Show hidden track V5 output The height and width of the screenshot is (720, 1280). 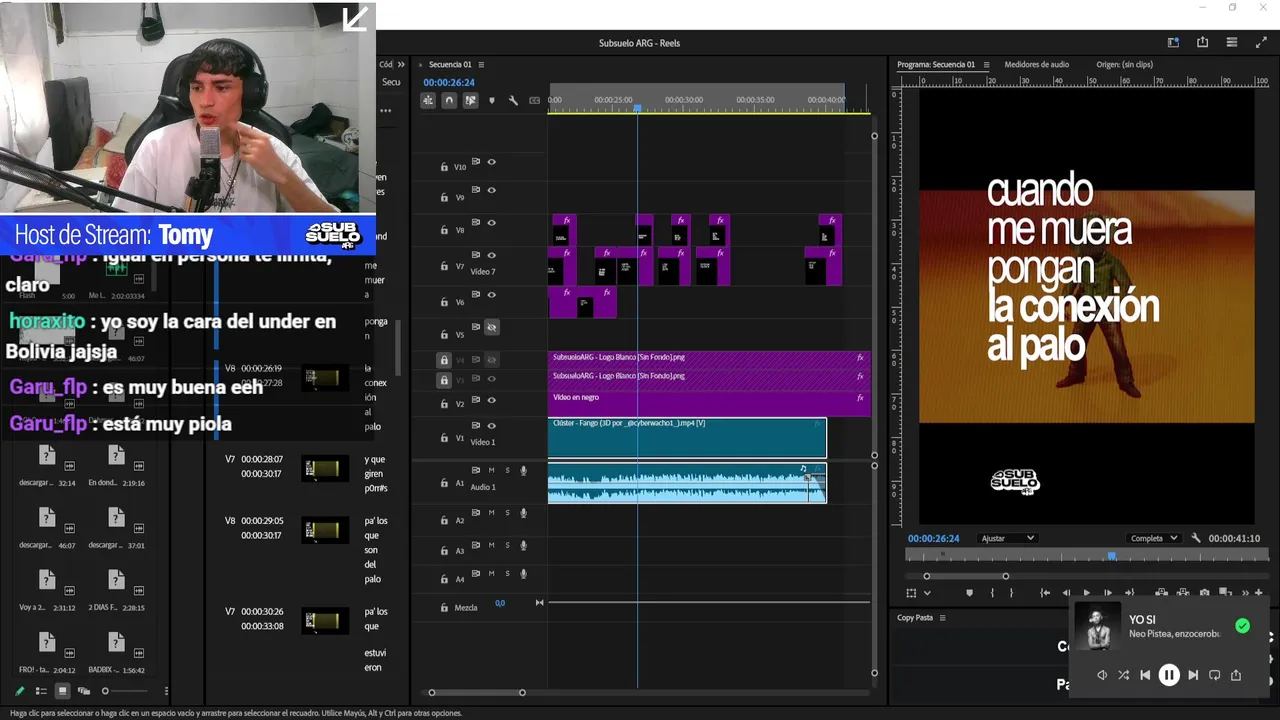491,327
